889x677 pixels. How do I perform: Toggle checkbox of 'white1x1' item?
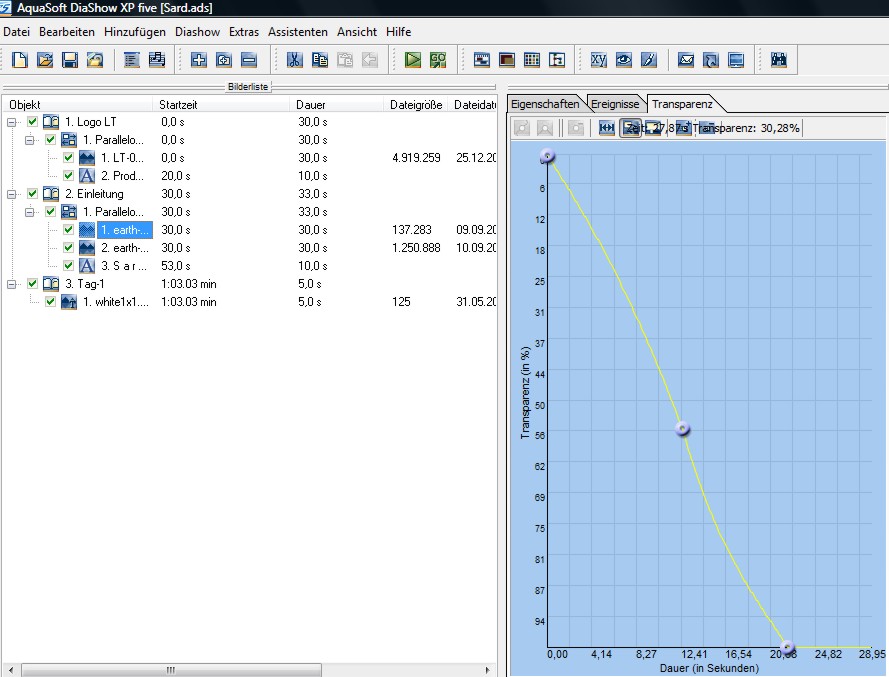click(x=50, y=302)
